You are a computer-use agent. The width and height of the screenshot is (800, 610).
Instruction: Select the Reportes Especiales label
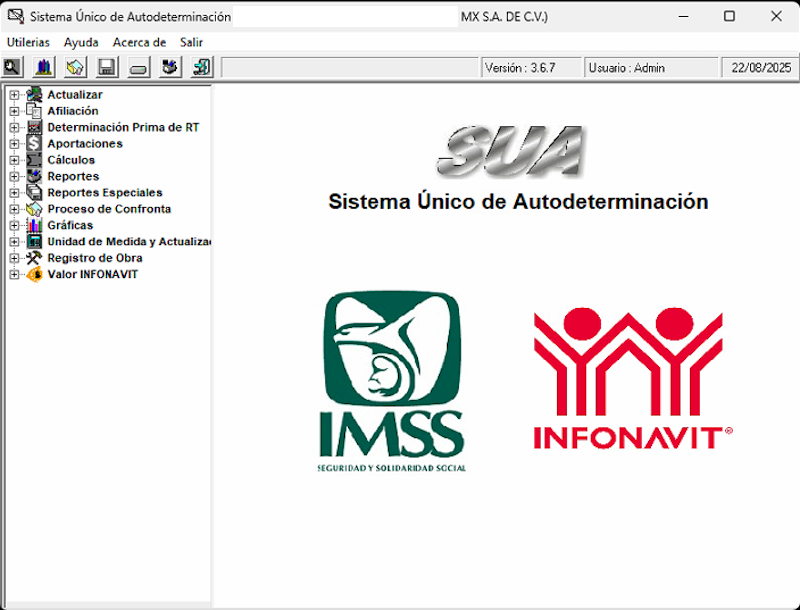[105, 193]
